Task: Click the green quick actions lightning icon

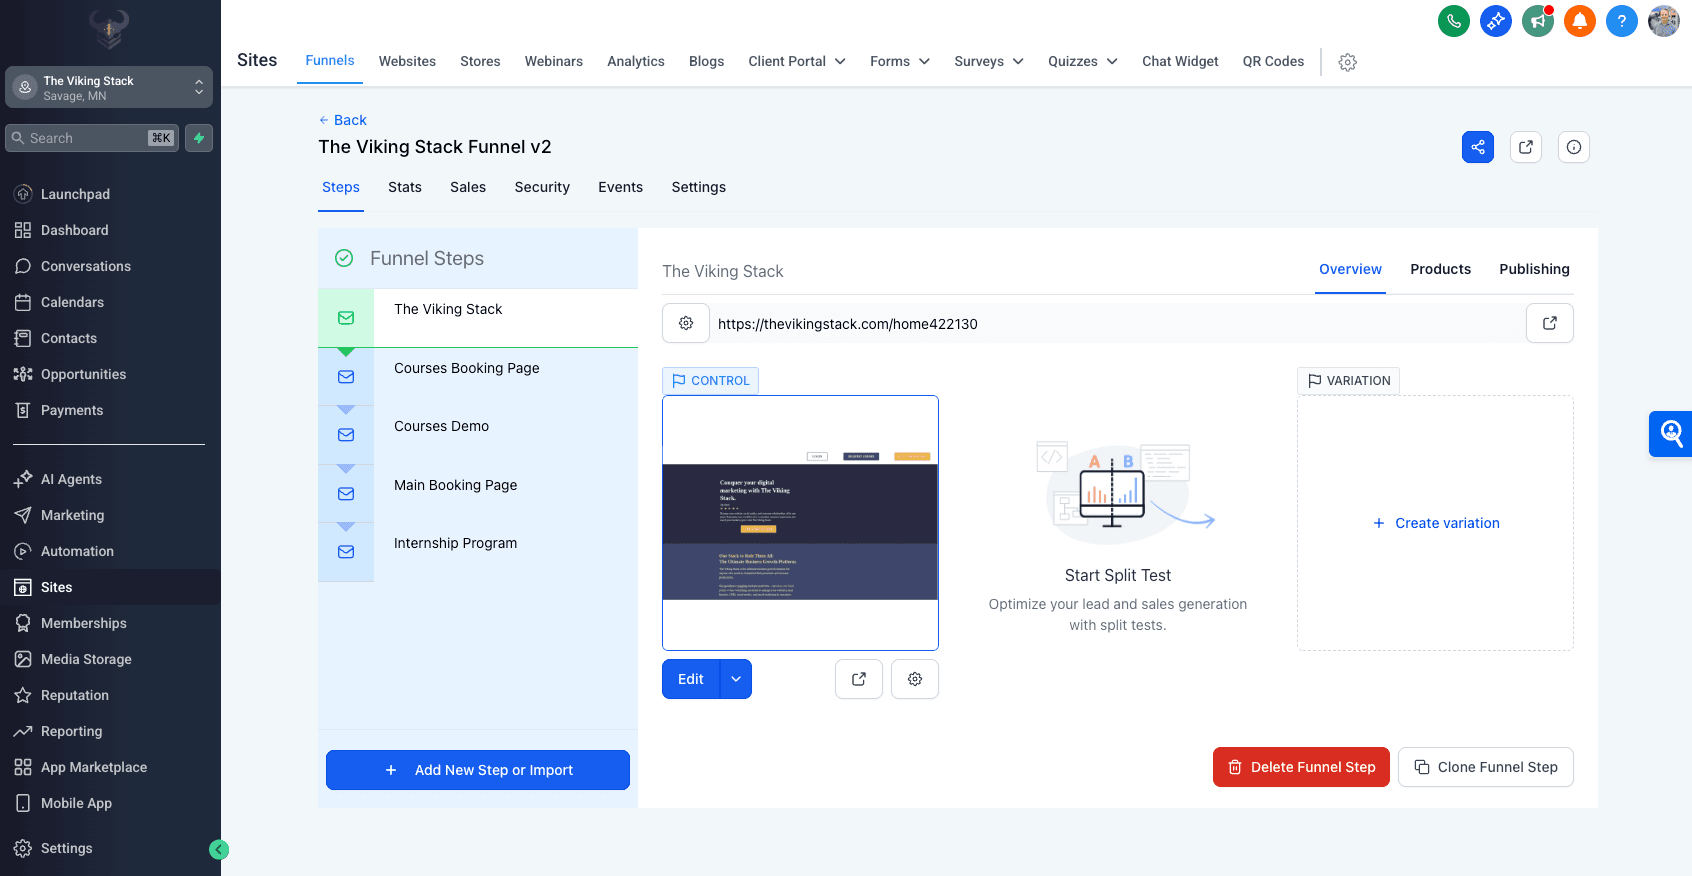Action: point(199,138)
